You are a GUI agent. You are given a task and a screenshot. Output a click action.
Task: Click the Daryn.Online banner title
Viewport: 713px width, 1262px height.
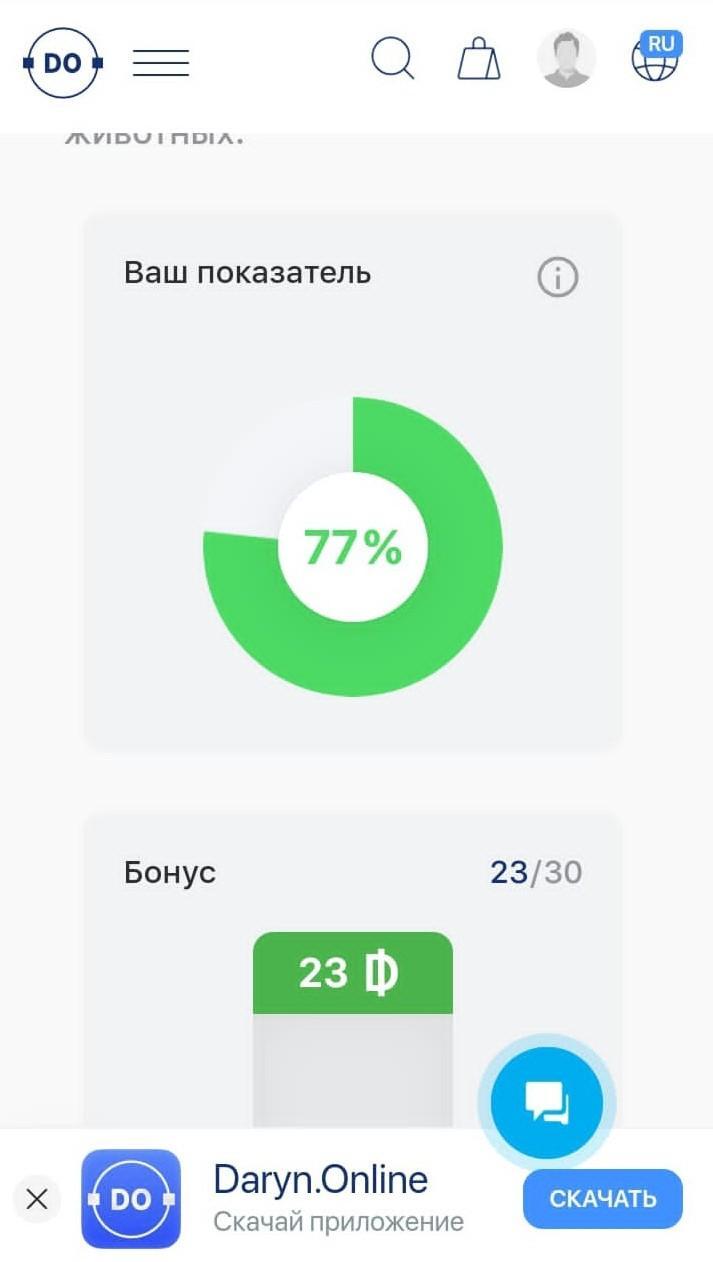(321, 1180)
